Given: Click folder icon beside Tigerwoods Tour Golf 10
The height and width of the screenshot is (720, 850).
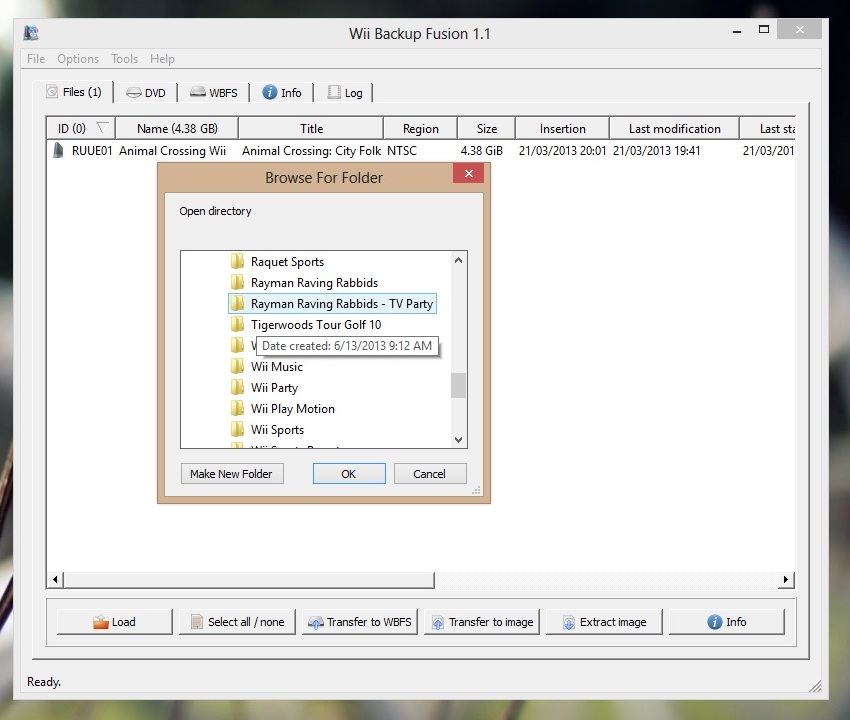Looking at the screenshot, I should click(x=237, y=325).
